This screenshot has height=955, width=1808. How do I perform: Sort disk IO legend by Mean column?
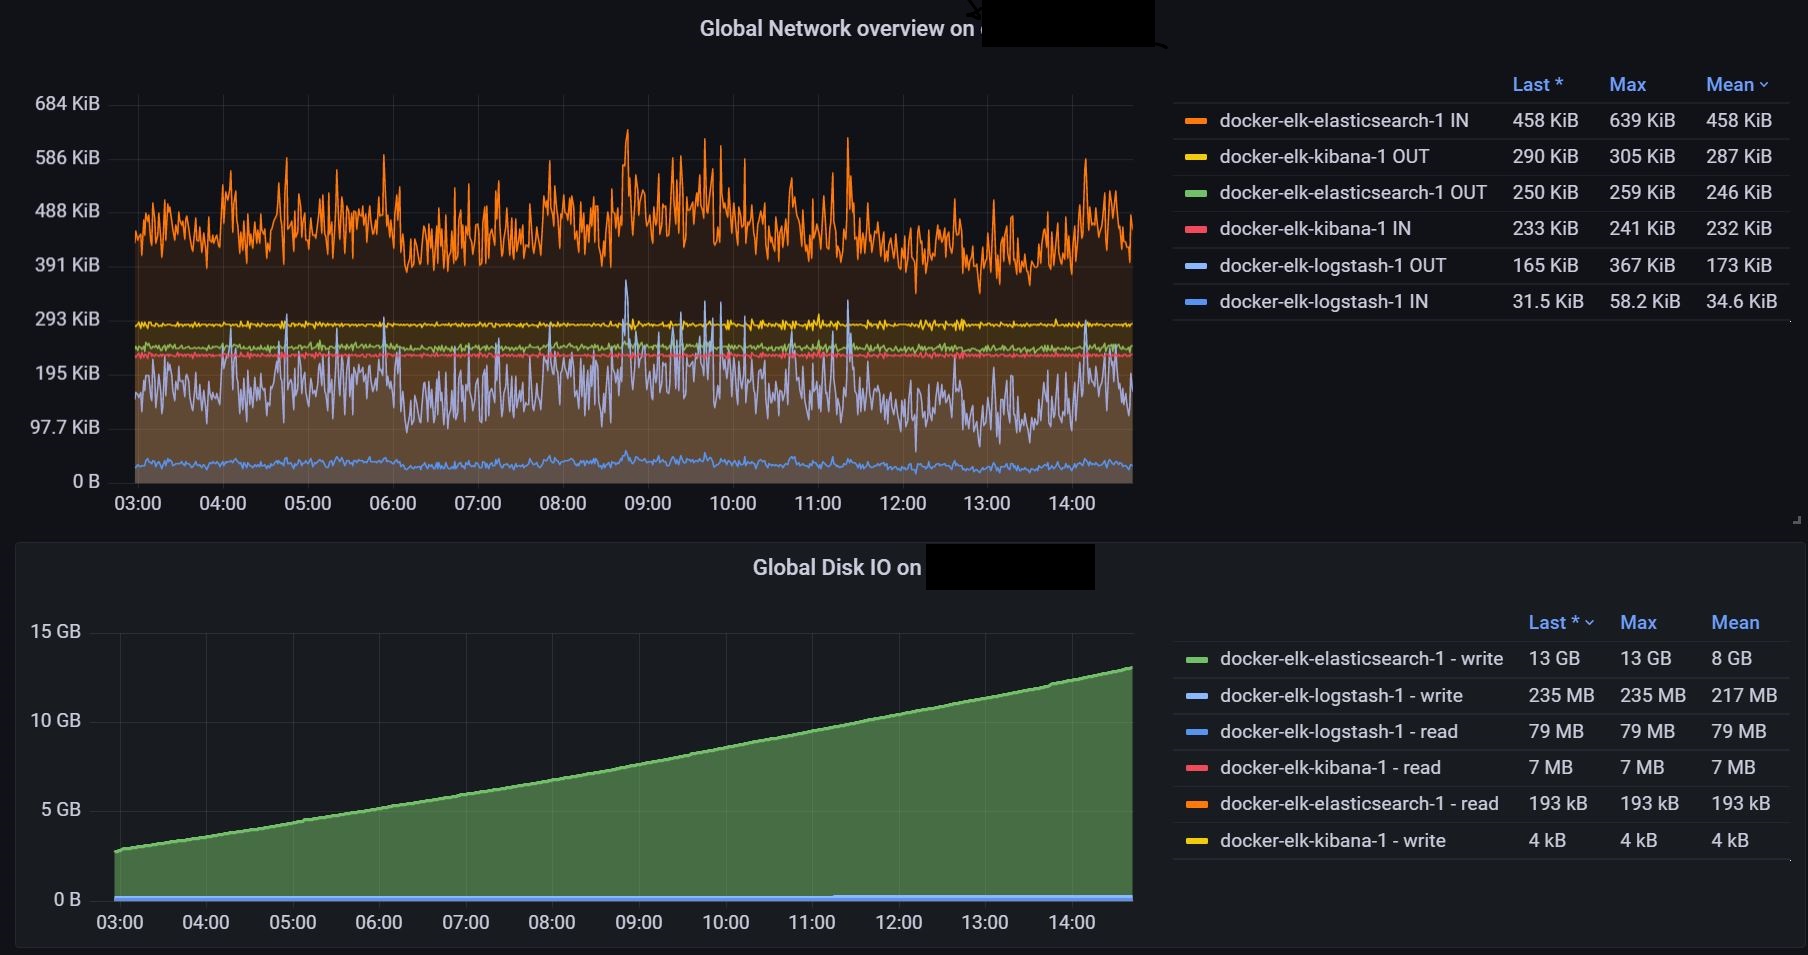(x=1735, y=623)
